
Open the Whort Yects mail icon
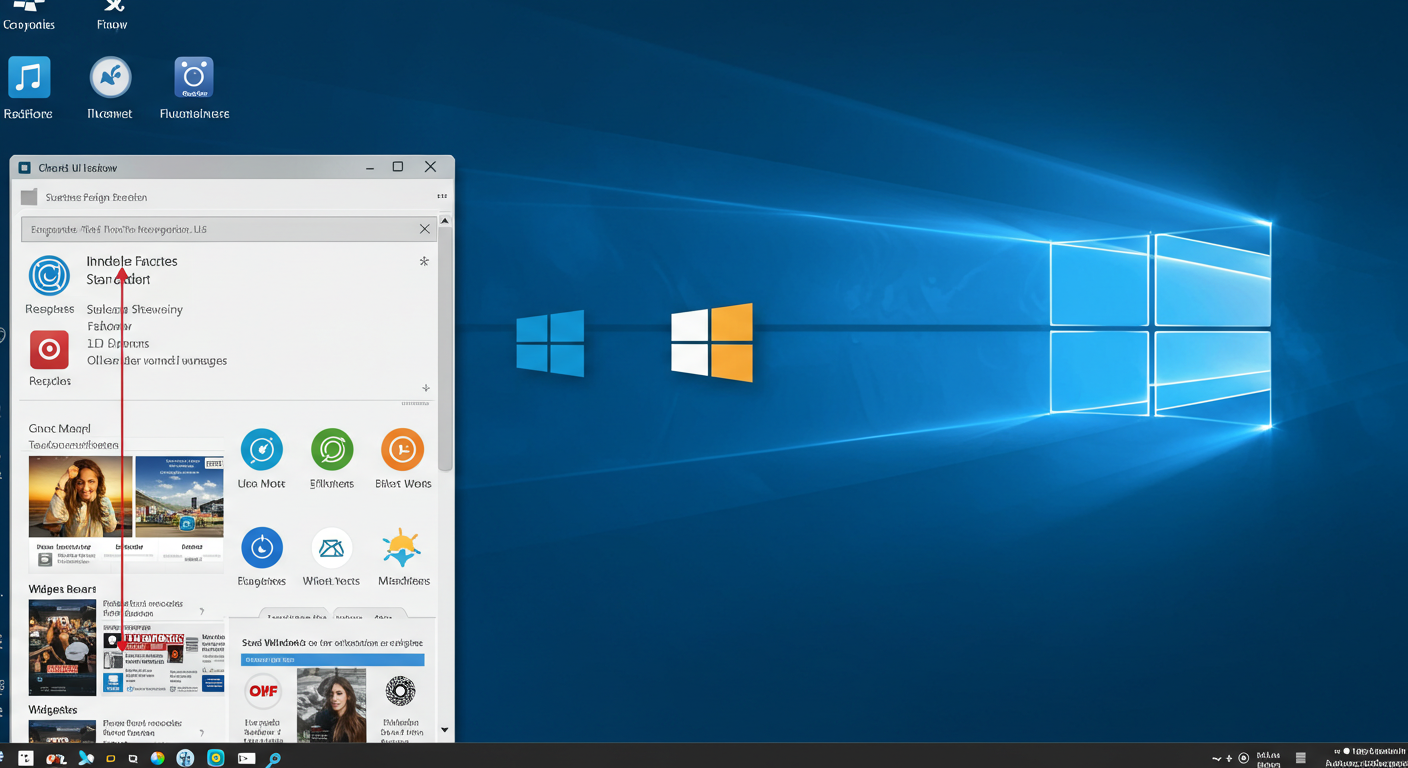(x=331, y=545)
